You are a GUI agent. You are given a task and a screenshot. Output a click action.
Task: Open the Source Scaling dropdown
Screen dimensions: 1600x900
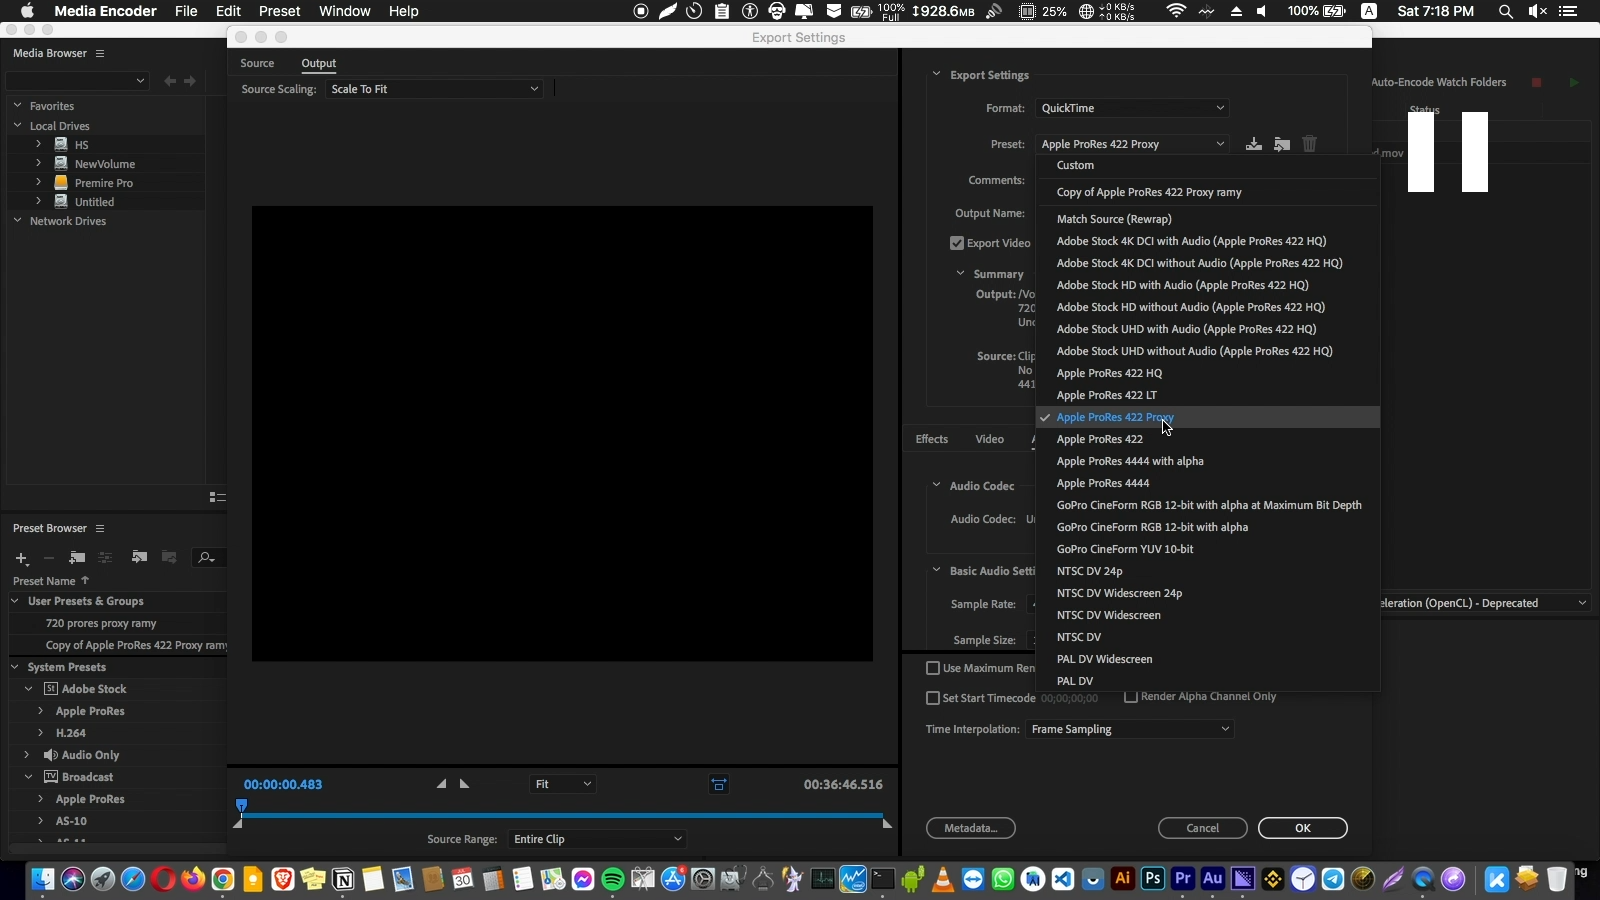click(434, 89)
